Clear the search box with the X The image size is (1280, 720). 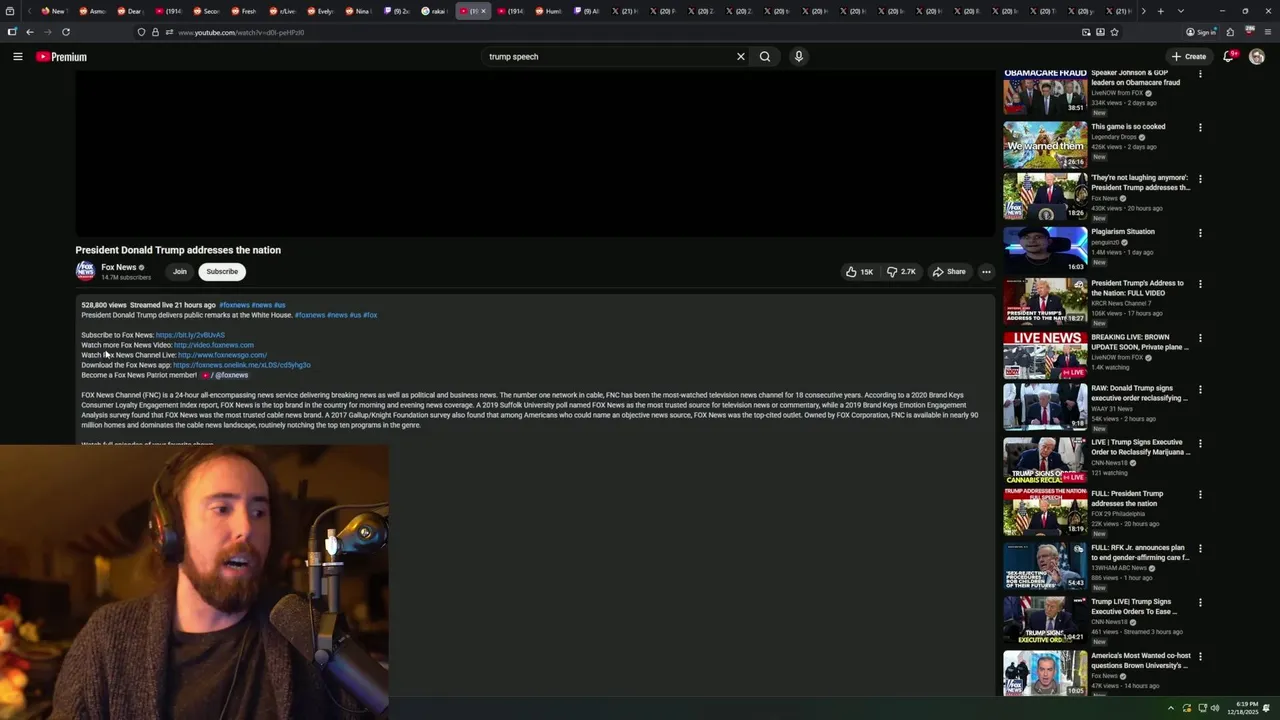[x=741, y=57]
